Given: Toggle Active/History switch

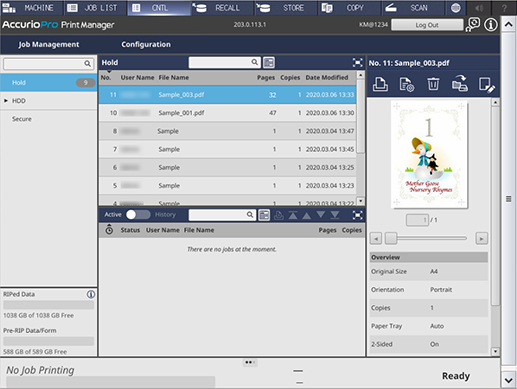Looking at the screenshot, I should pos(138,214).
